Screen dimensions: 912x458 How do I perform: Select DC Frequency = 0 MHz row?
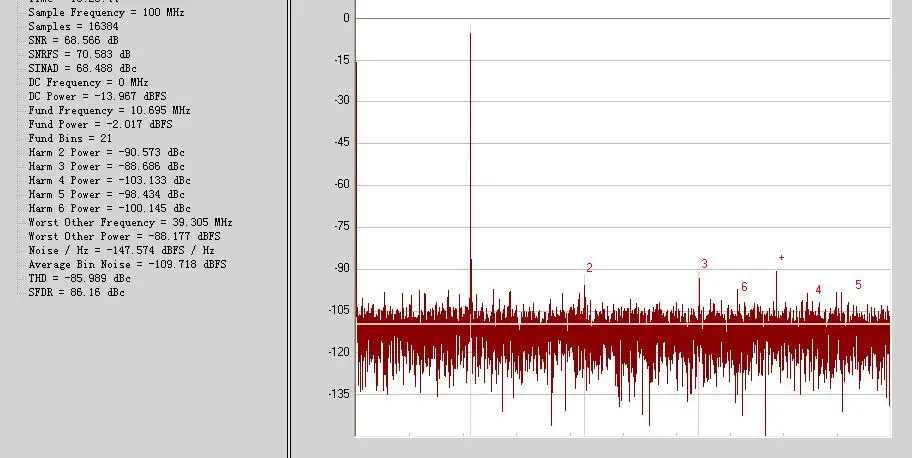click(x=88, y=82)
